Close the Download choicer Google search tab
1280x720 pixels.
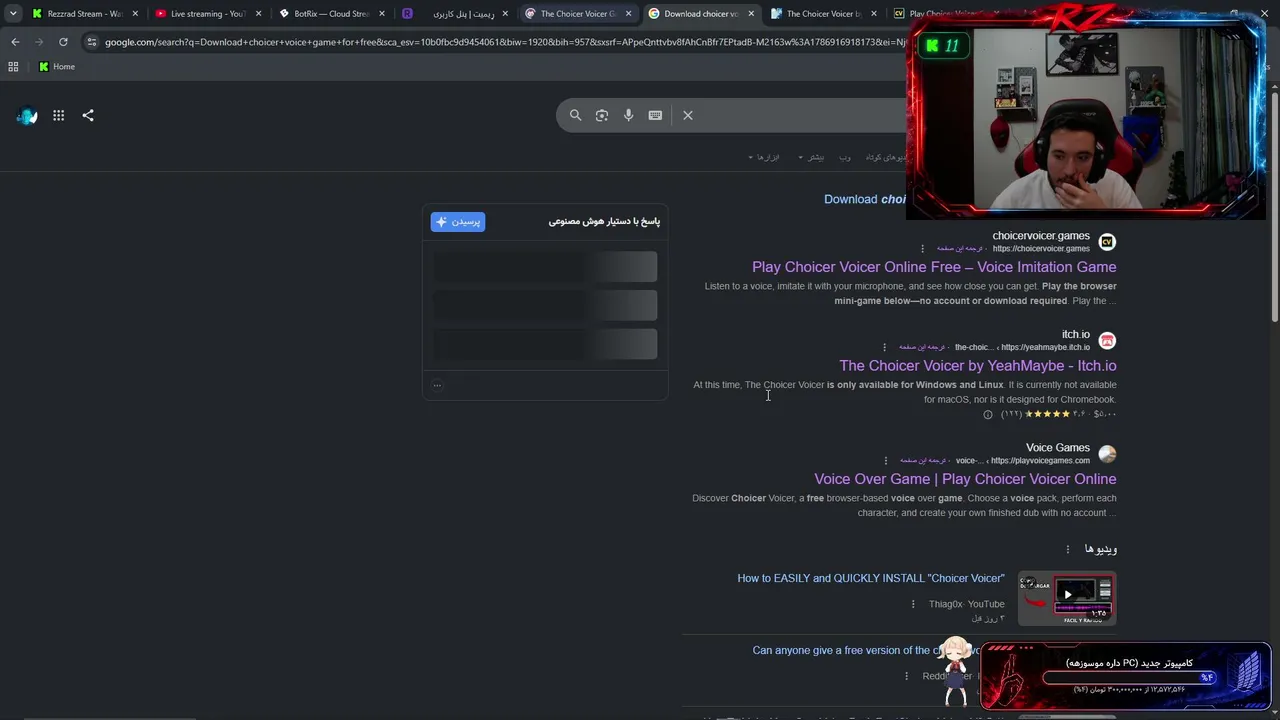[751, 14]
